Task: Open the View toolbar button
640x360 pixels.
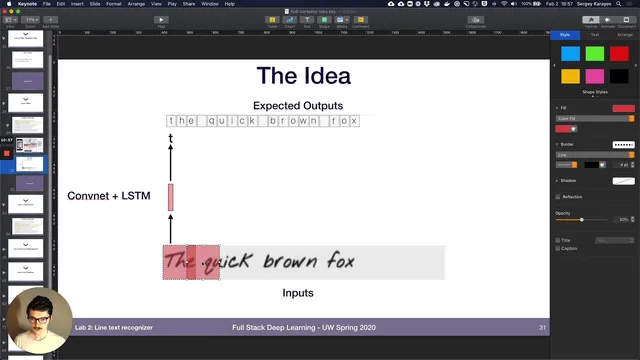Action: pos(11,20)
